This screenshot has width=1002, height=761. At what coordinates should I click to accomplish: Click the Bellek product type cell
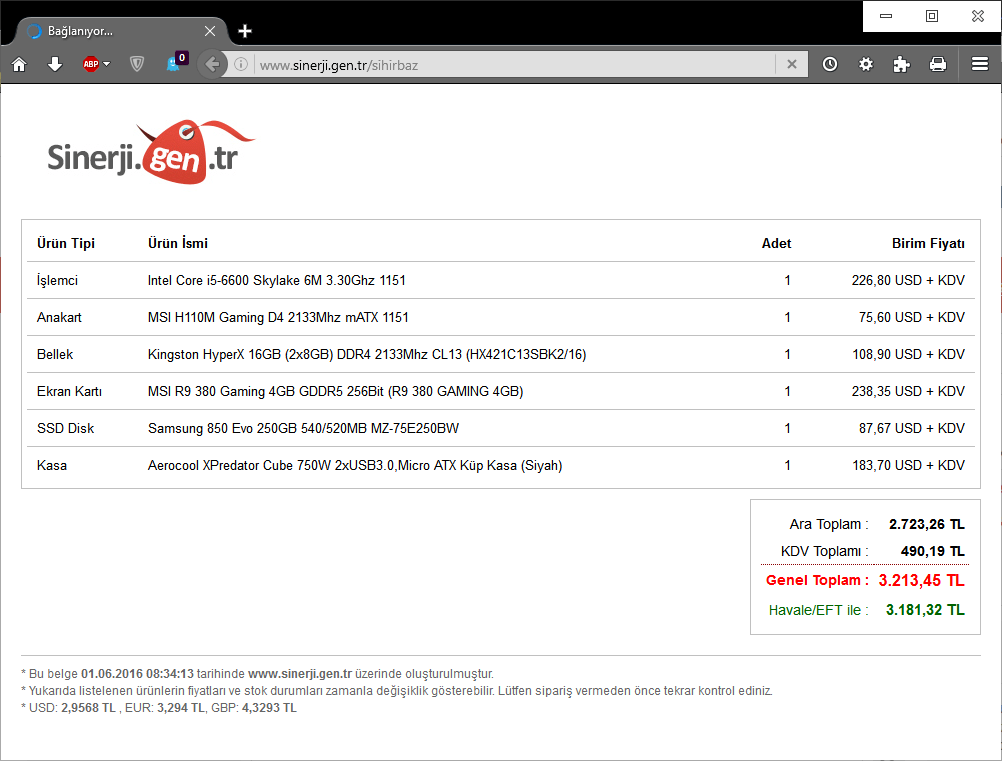pos(55,355)
